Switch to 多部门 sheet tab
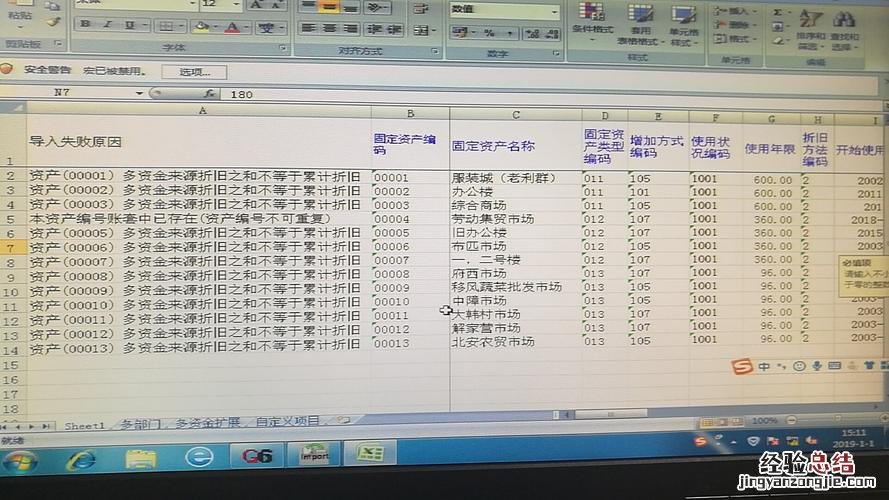Image resolution: width=889 pixels, height=500 pixels. click(140, 424)
